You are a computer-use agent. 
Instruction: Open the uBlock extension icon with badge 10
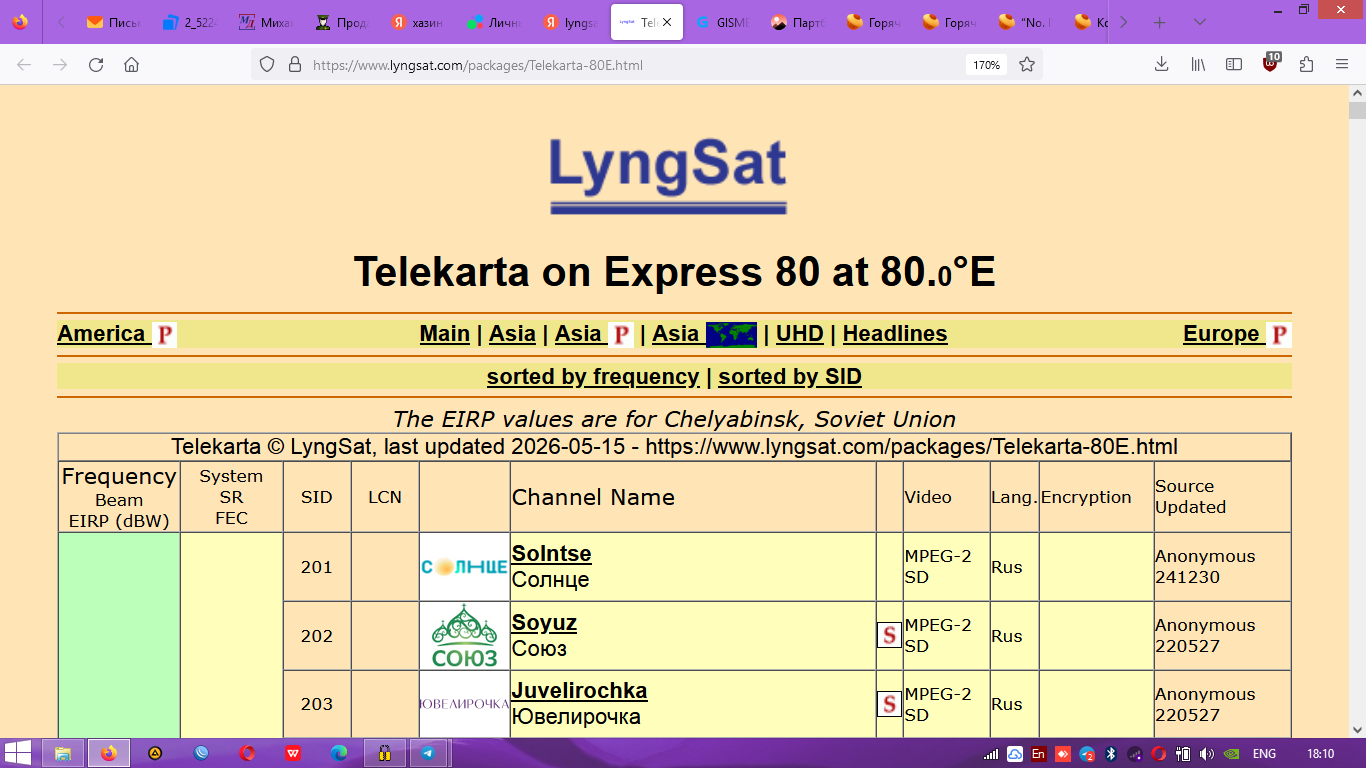click(x=1271, y=63)
